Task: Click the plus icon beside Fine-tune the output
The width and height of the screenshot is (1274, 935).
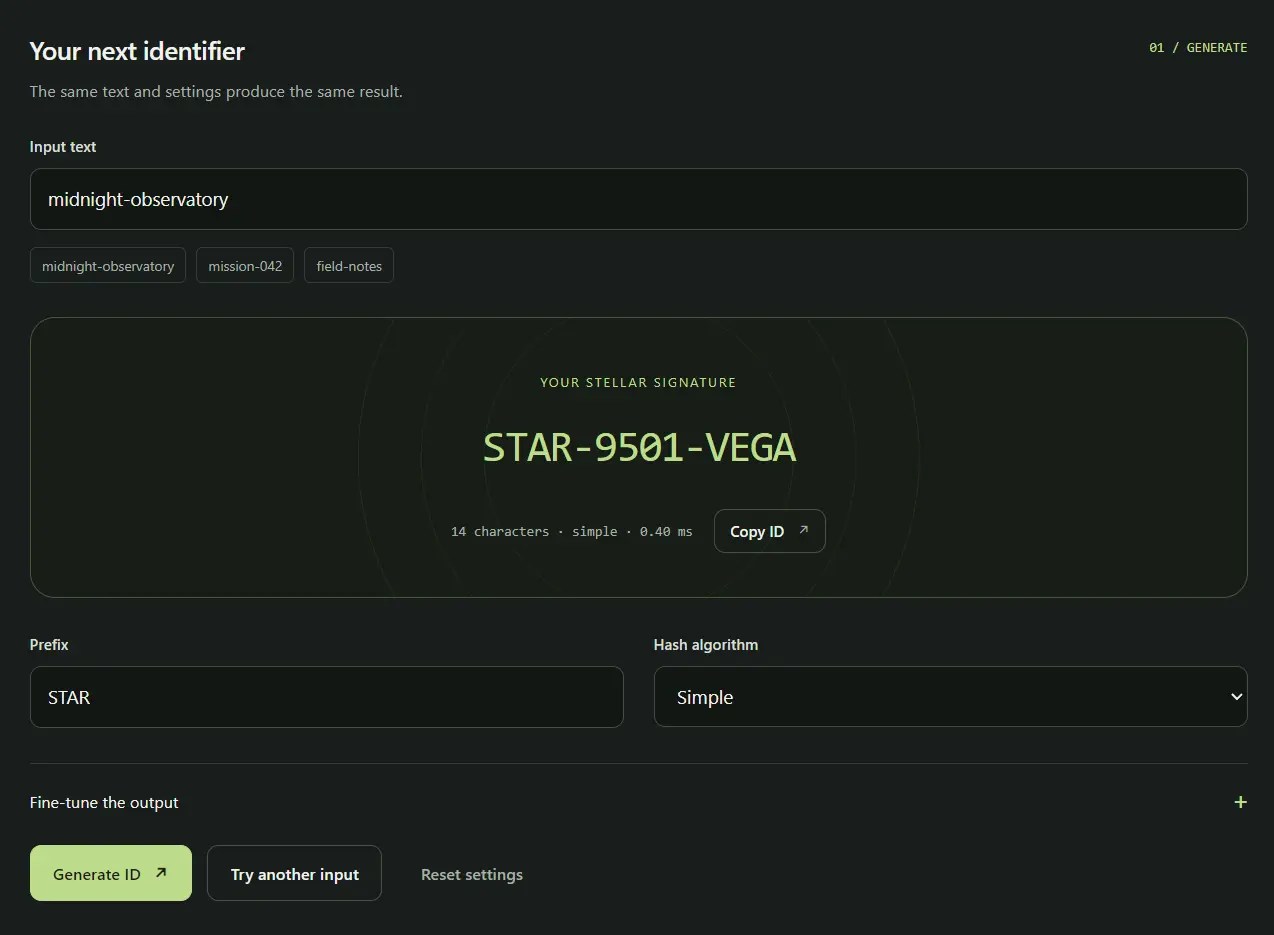Action: [1240, 802]
